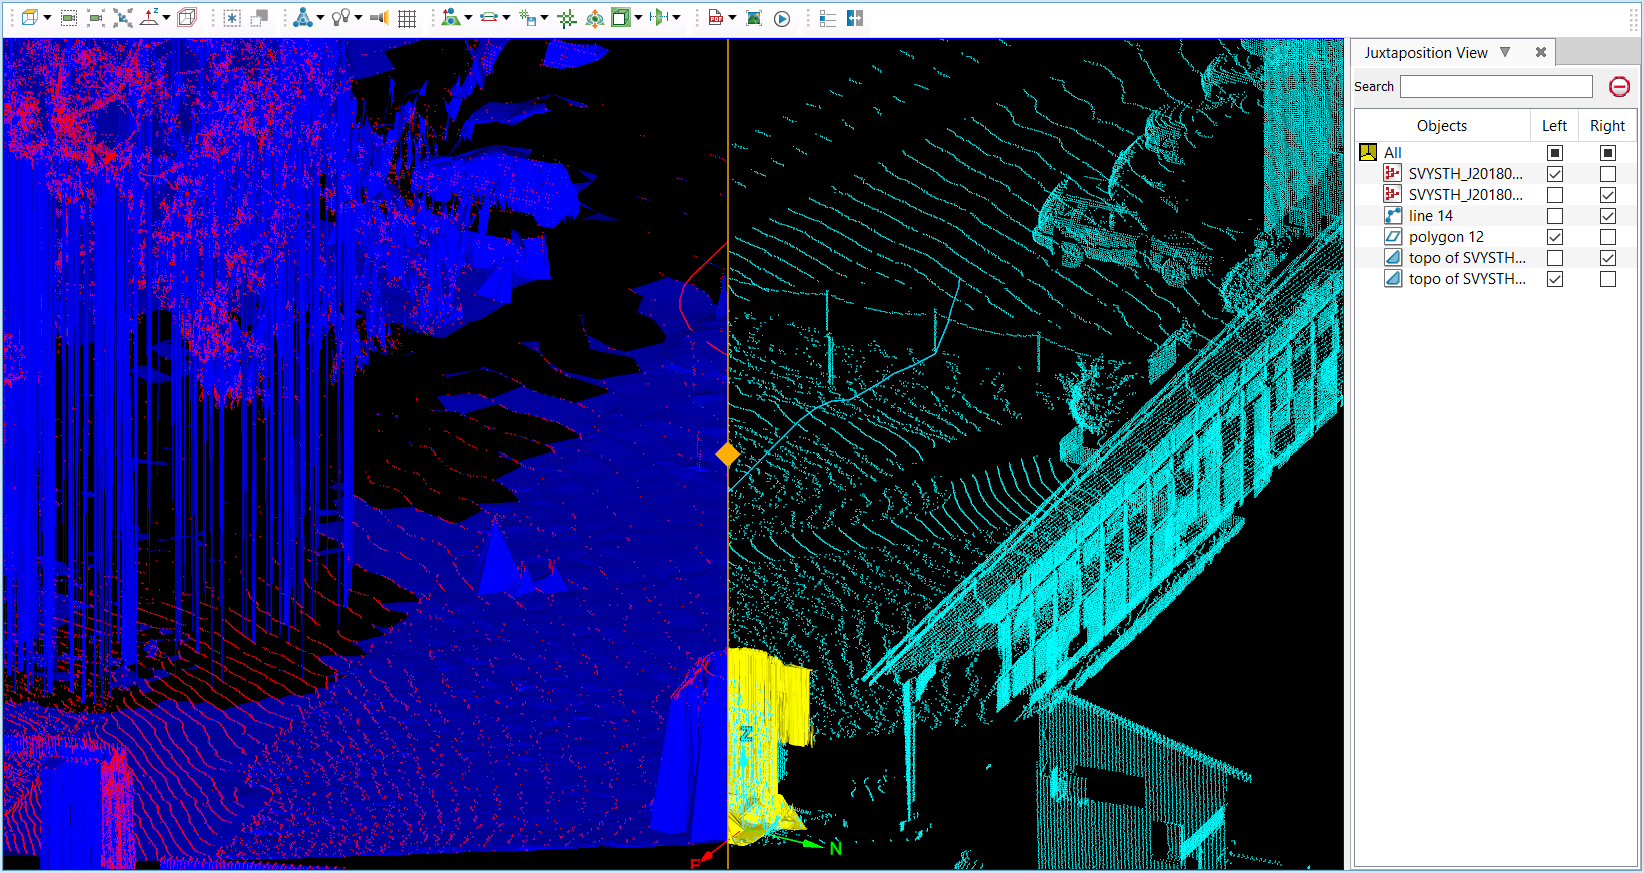This screenshot has height=873, width=1644.
Task: Toggle the Left checkbox for All
Action: (x=1555, y=153)
